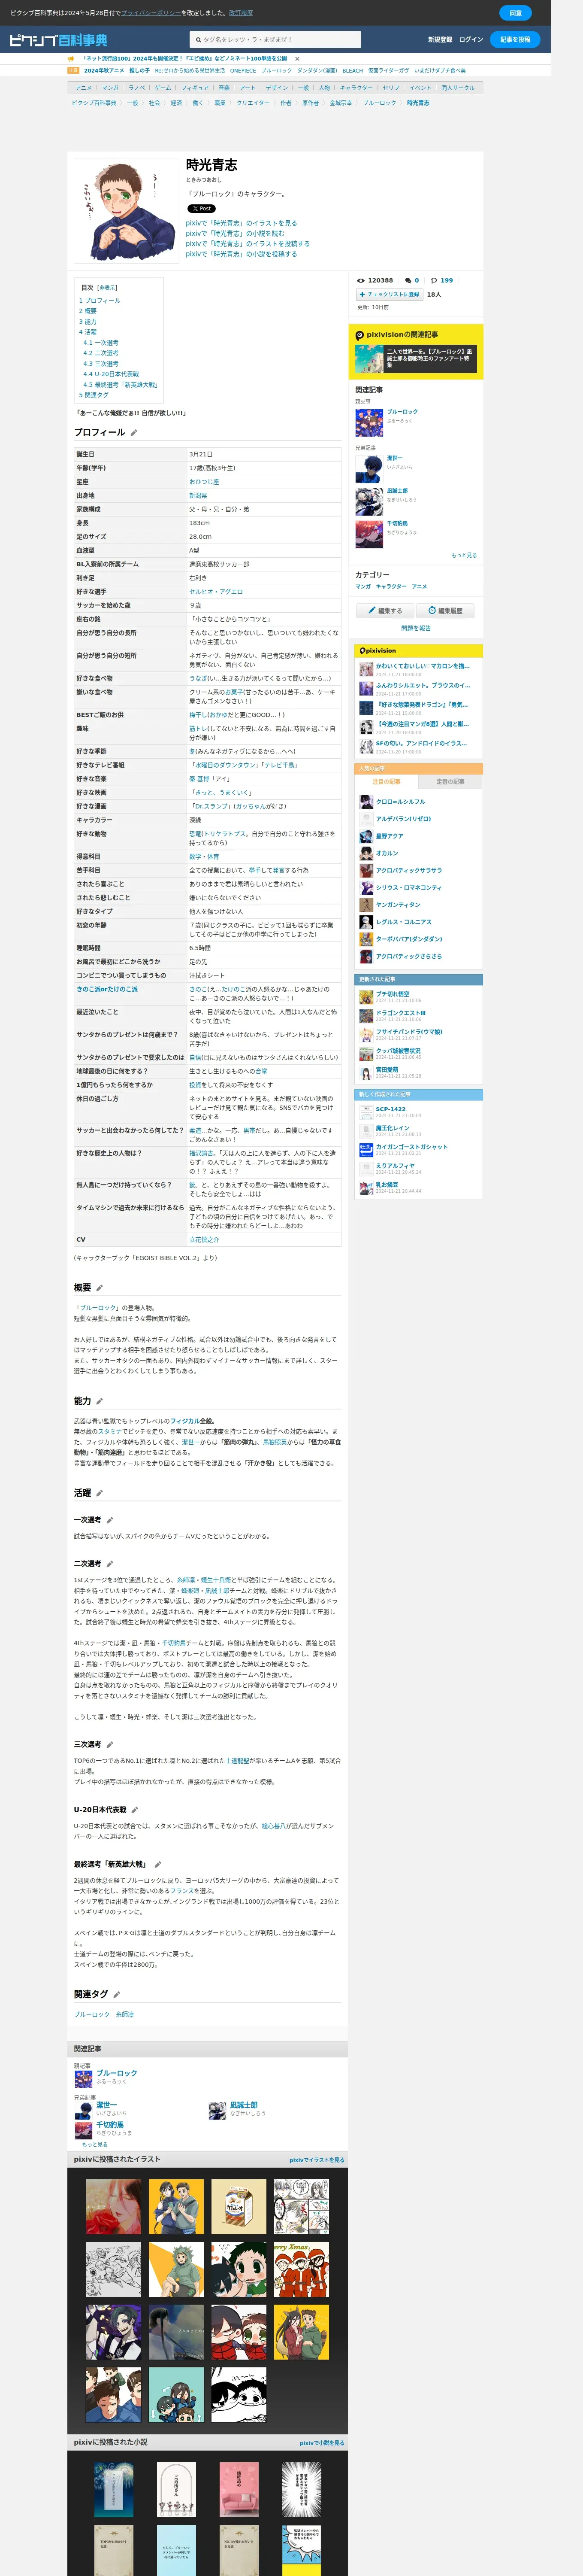Click 問題を報告 link
583x2576 pixels.
click(416, 628)
